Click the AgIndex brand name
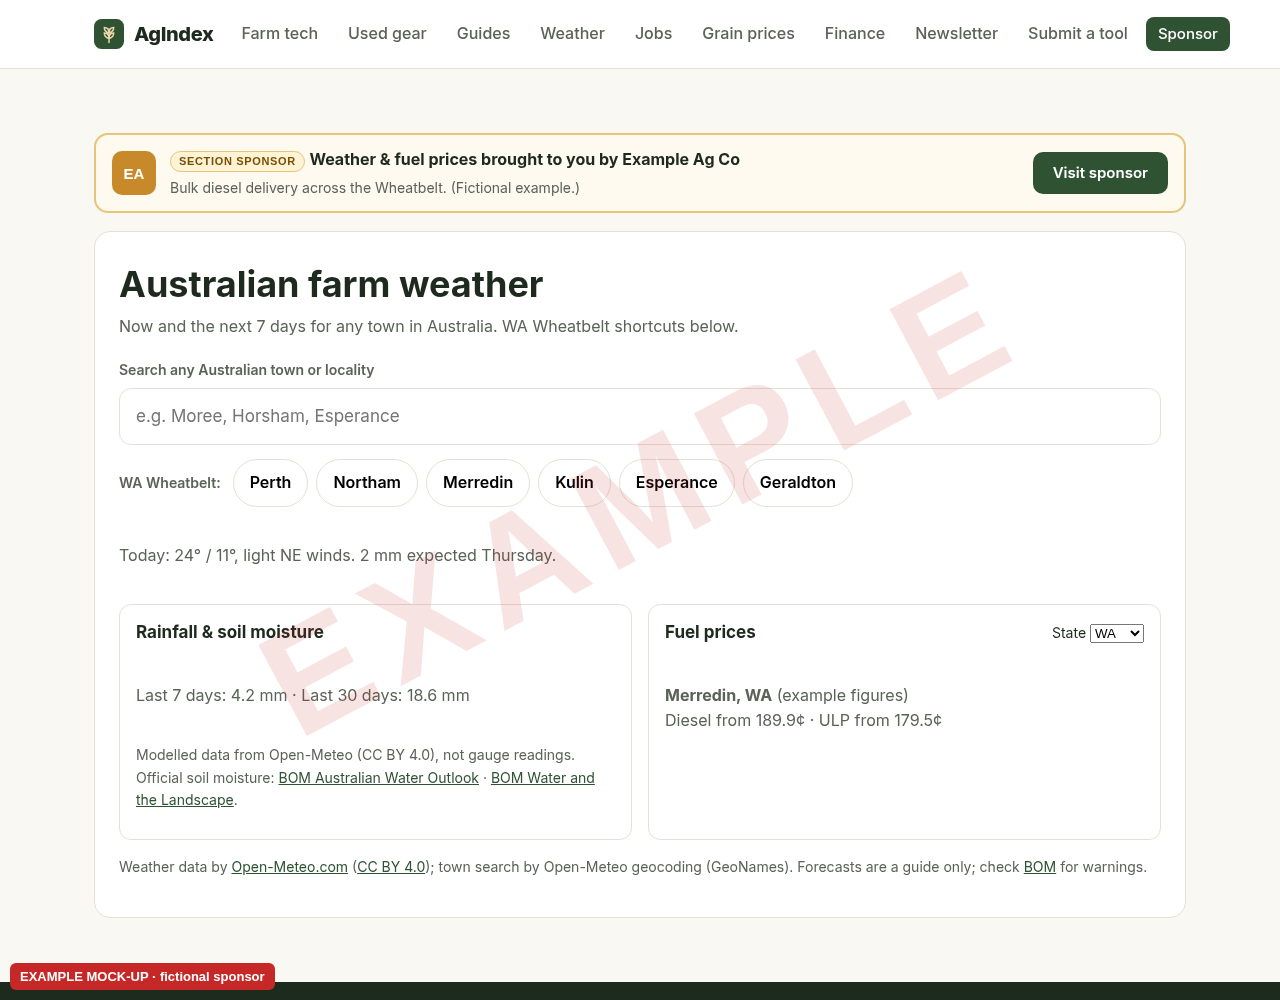 174,34
